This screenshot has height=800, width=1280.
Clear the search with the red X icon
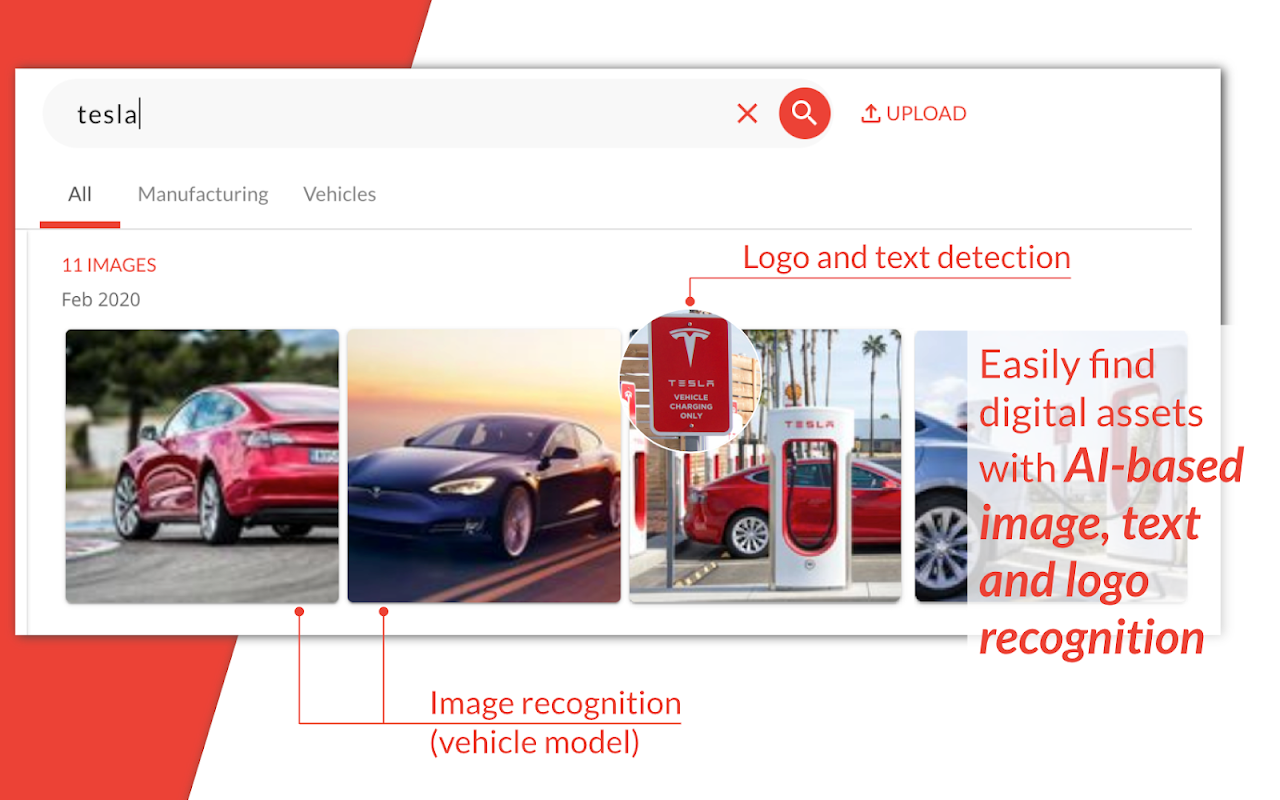coord(747,114)
